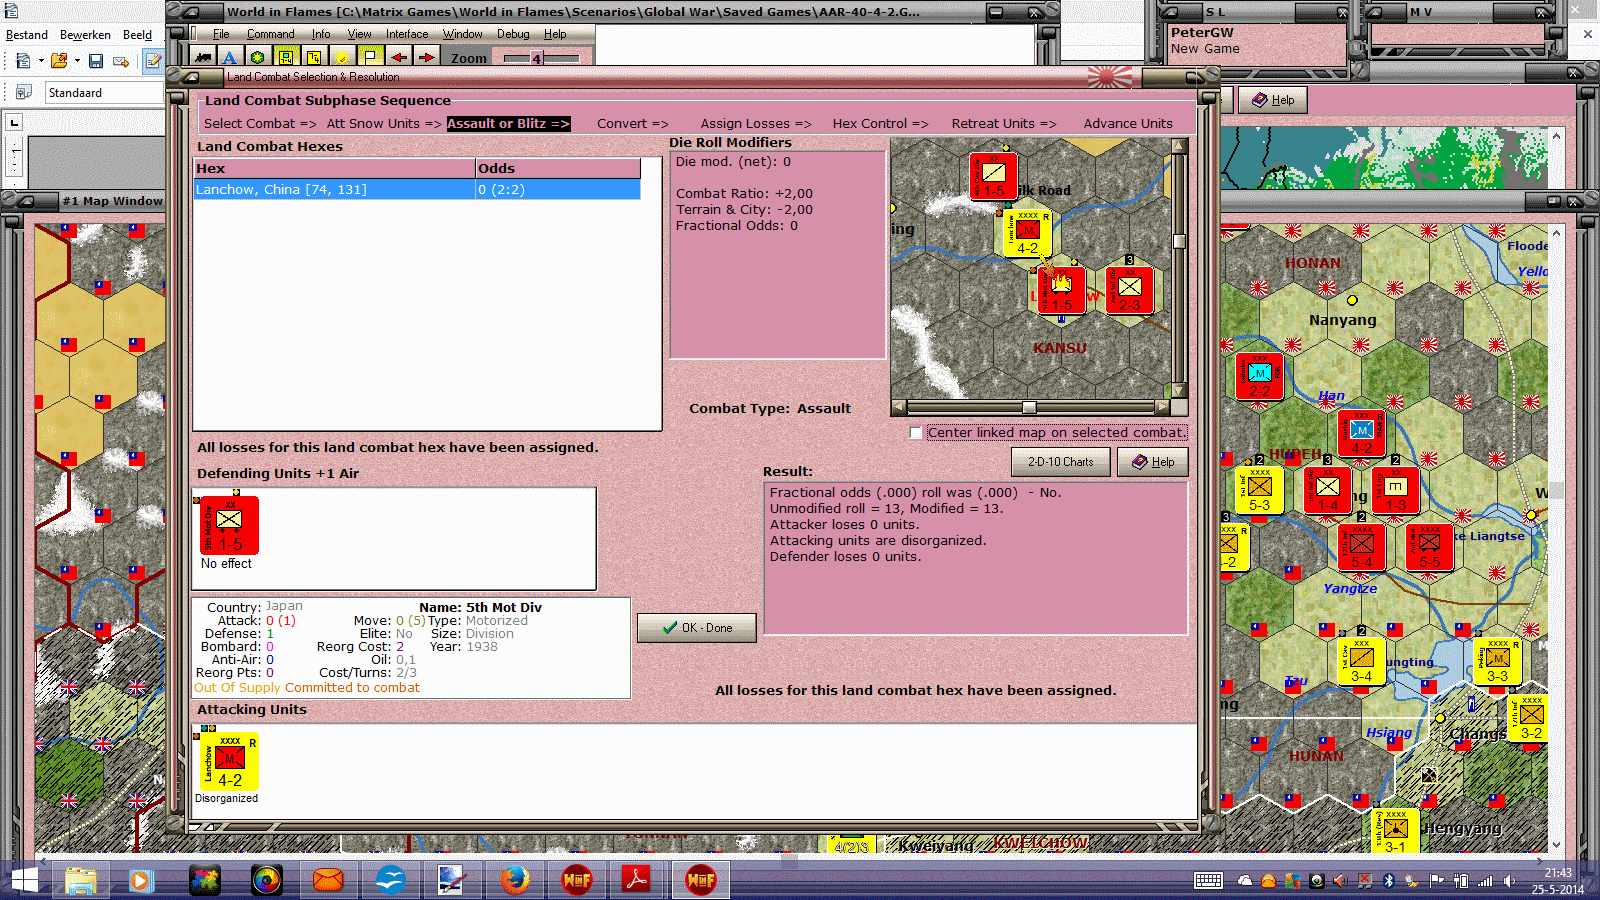Open the folder icon dropdown arrow

(77, 61)
